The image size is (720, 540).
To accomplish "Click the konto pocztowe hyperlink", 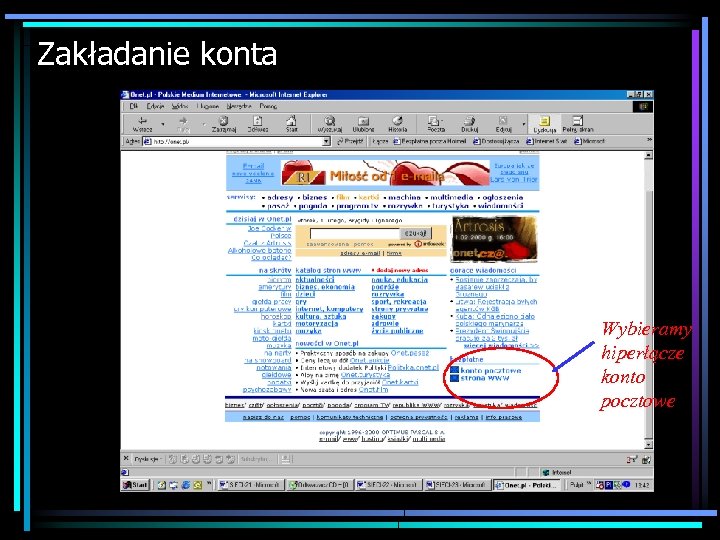I will click(x=490, y=371).
